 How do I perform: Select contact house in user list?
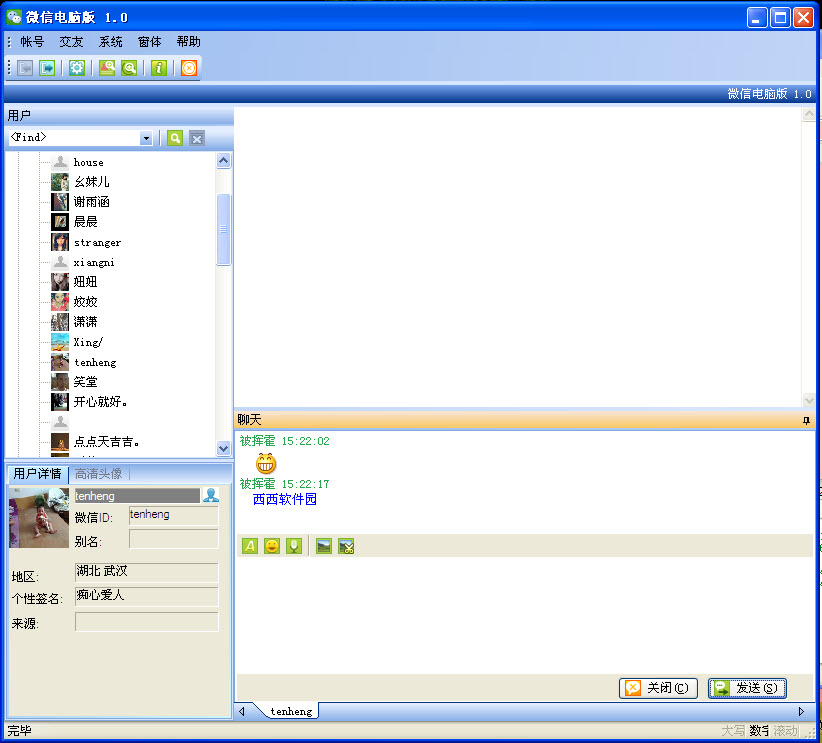[x=89, y=163]
